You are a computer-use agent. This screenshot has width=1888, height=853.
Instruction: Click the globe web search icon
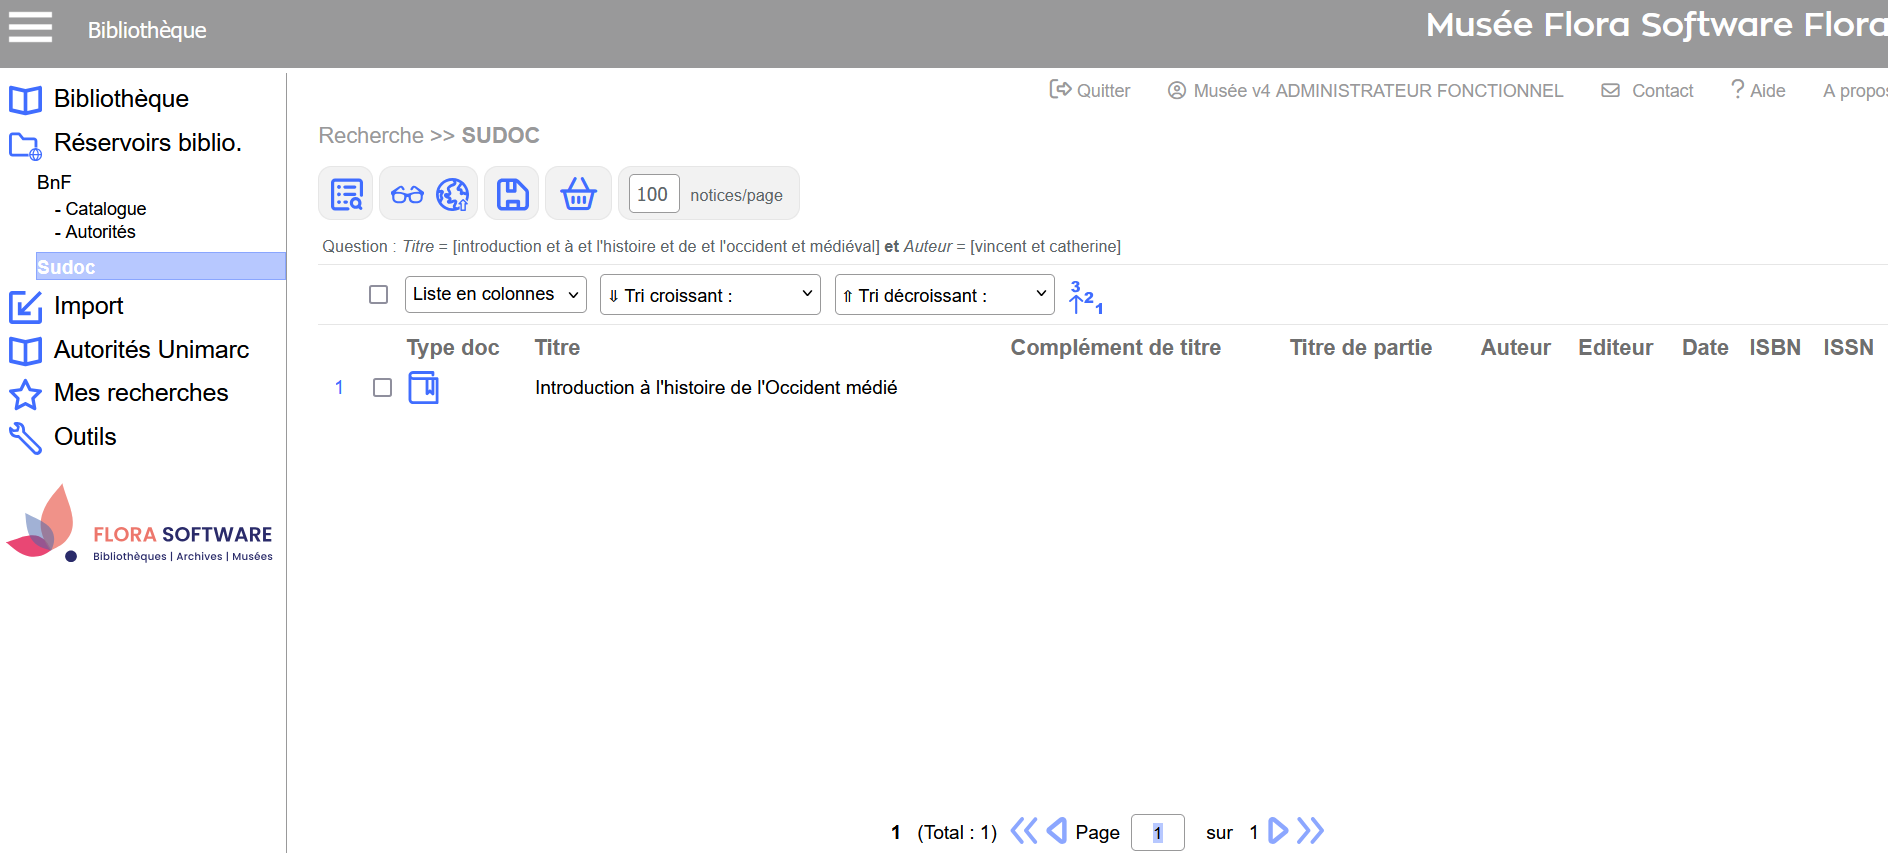point(452,194)
